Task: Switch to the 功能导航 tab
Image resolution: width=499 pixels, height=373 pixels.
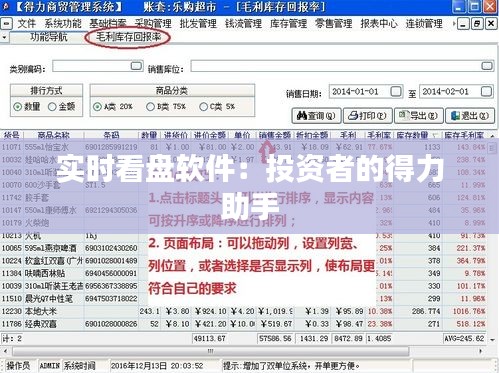Action: tap(49, 37)
